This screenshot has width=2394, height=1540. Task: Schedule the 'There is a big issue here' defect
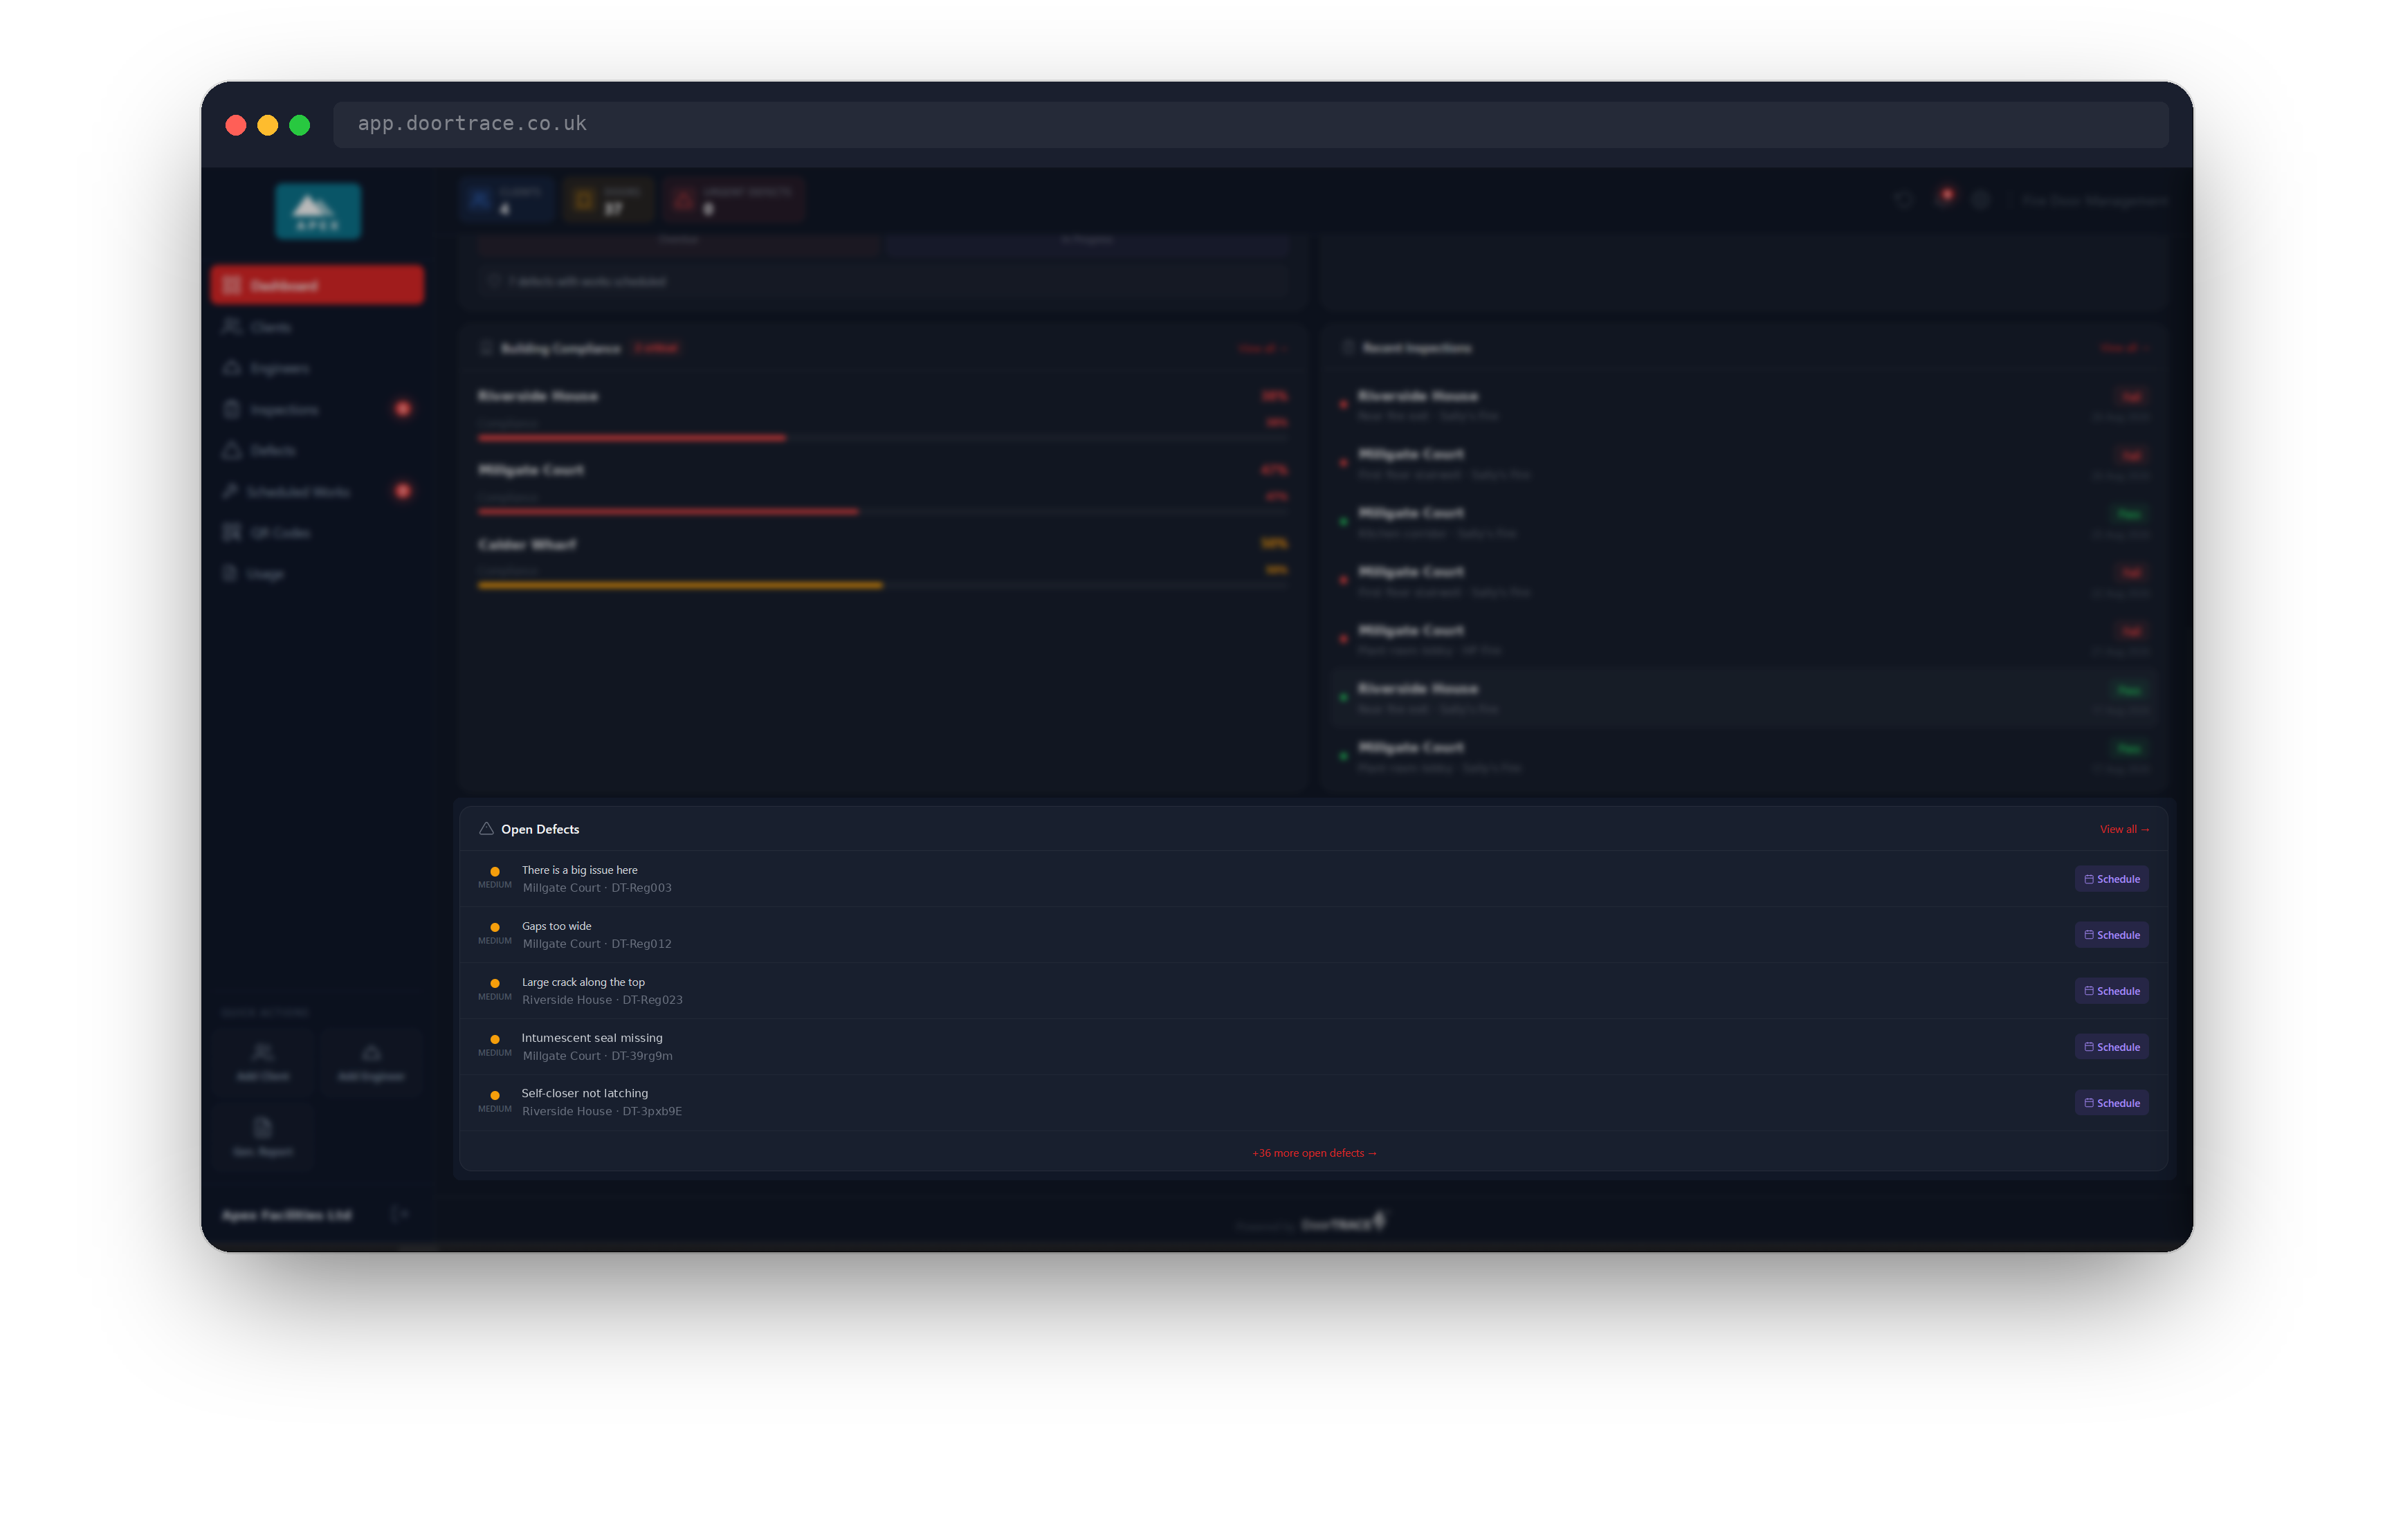pos(2111,879)
